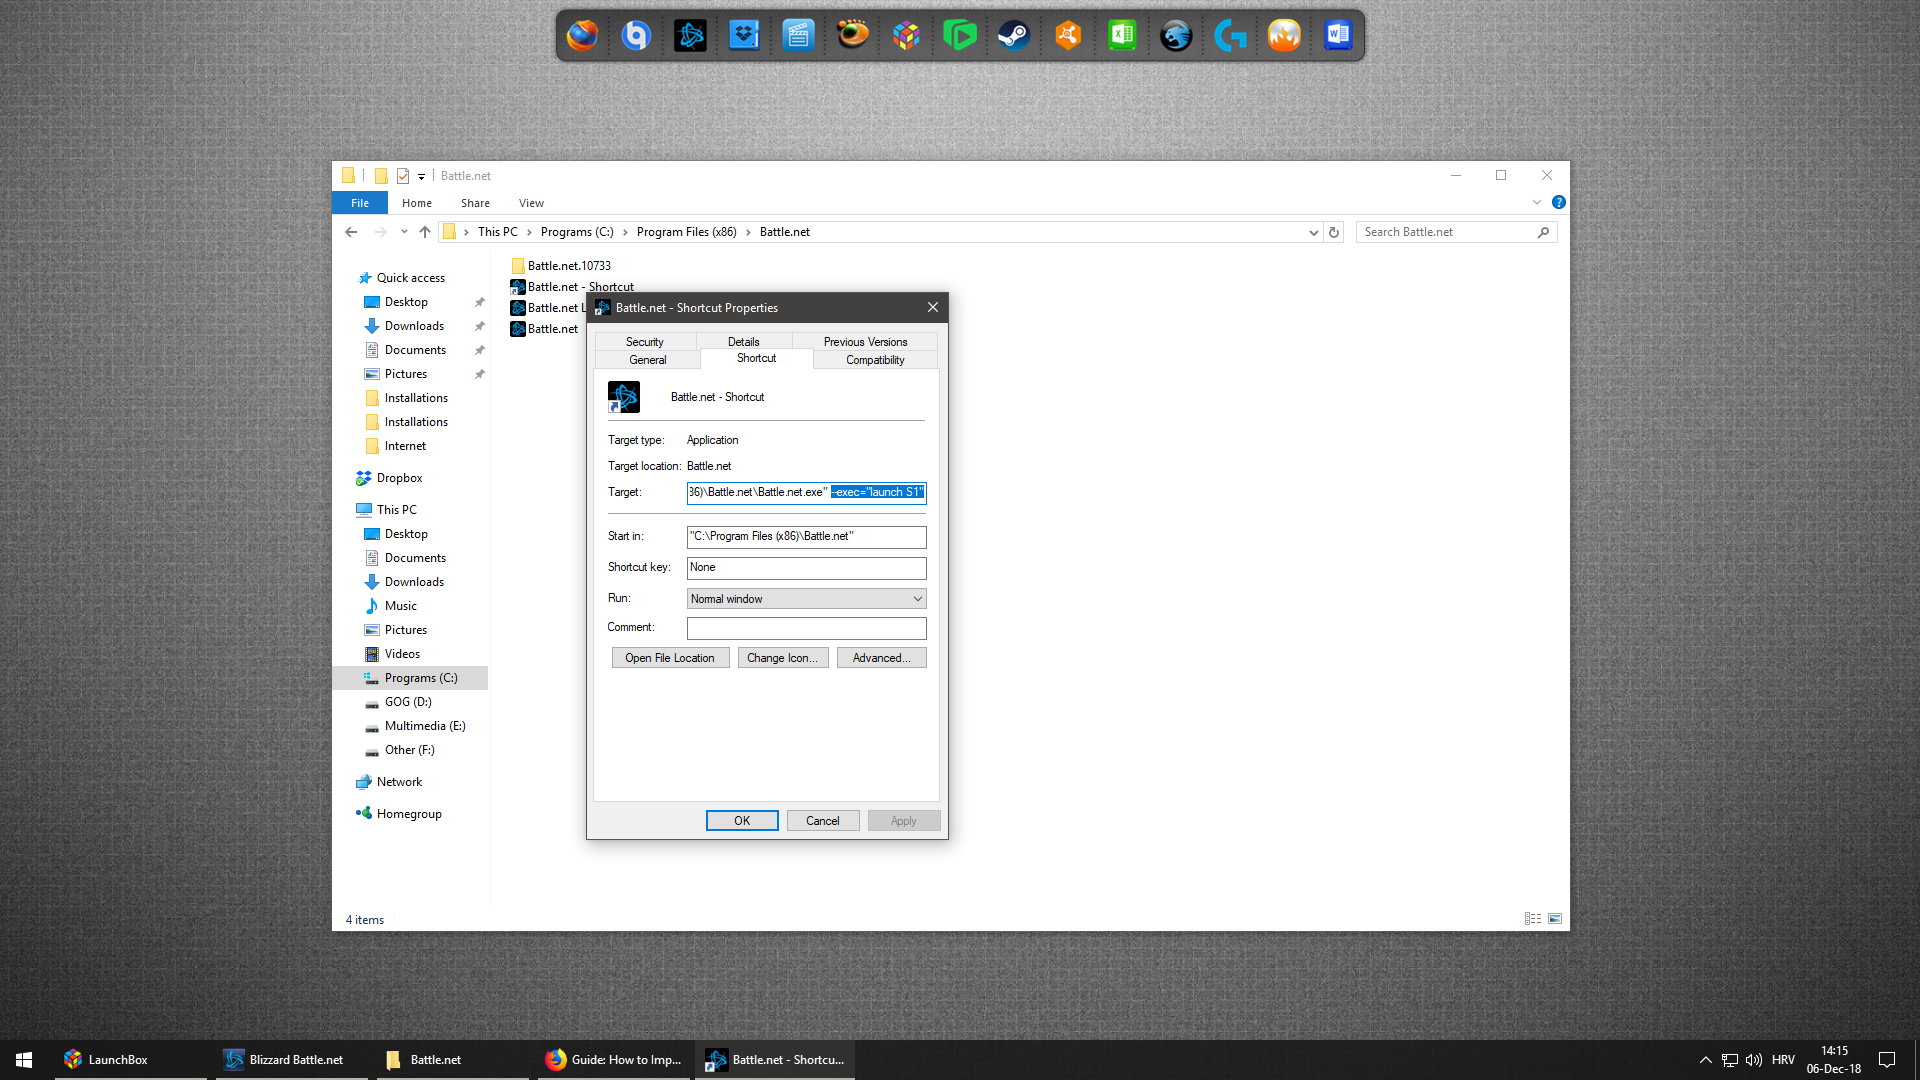Launch Steam from the dock
Viewport: 1920px width, 1080px height.
pos(1014,36)
